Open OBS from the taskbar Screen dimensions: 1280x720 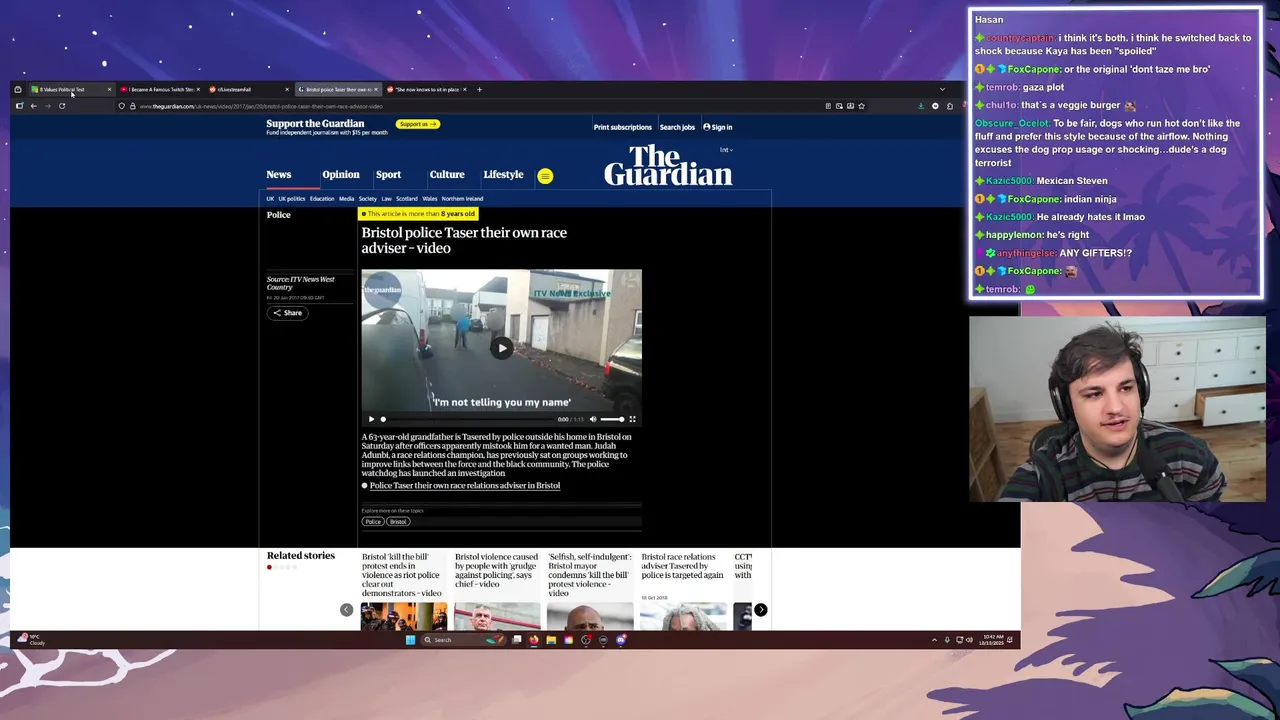586,640
